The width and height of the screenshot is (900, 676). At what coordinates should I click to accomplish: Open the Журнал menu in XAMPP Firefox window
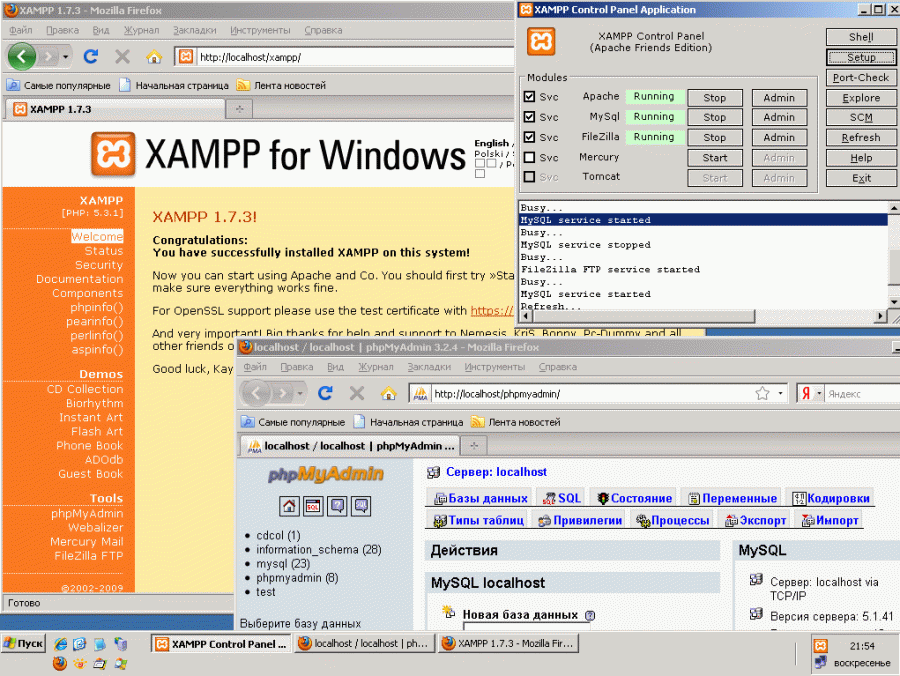141,30
